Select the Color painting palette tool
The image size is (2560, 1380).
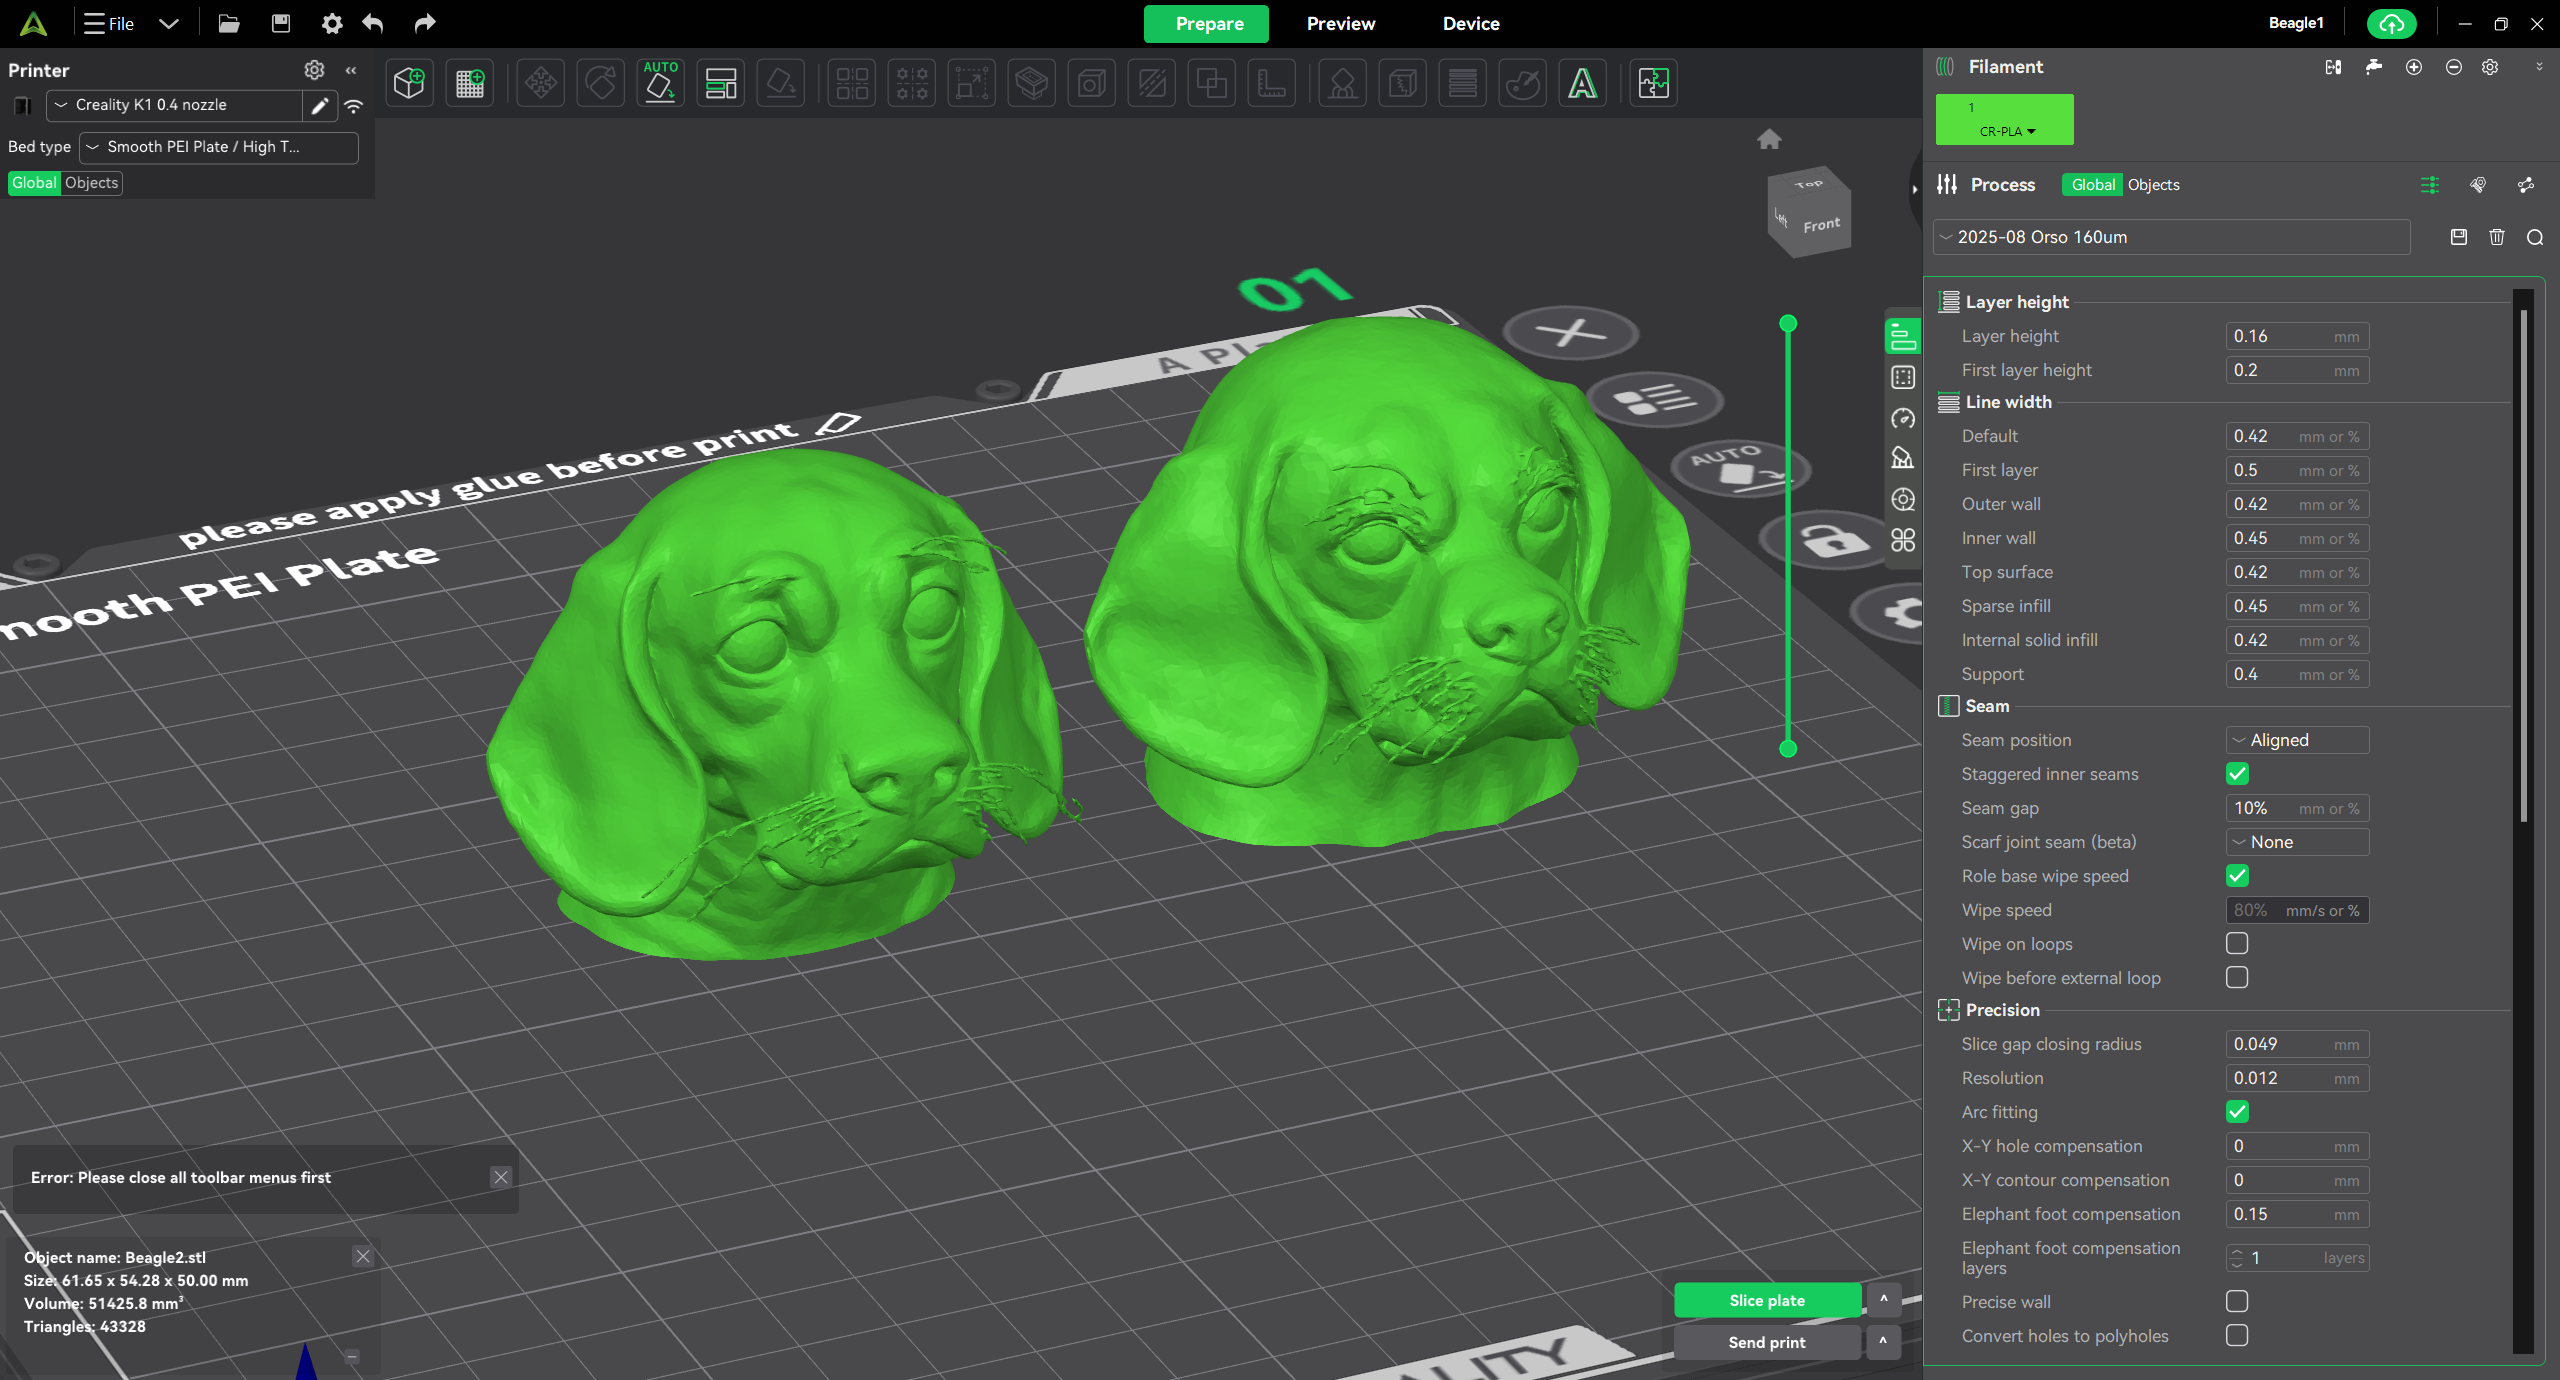1523,83
